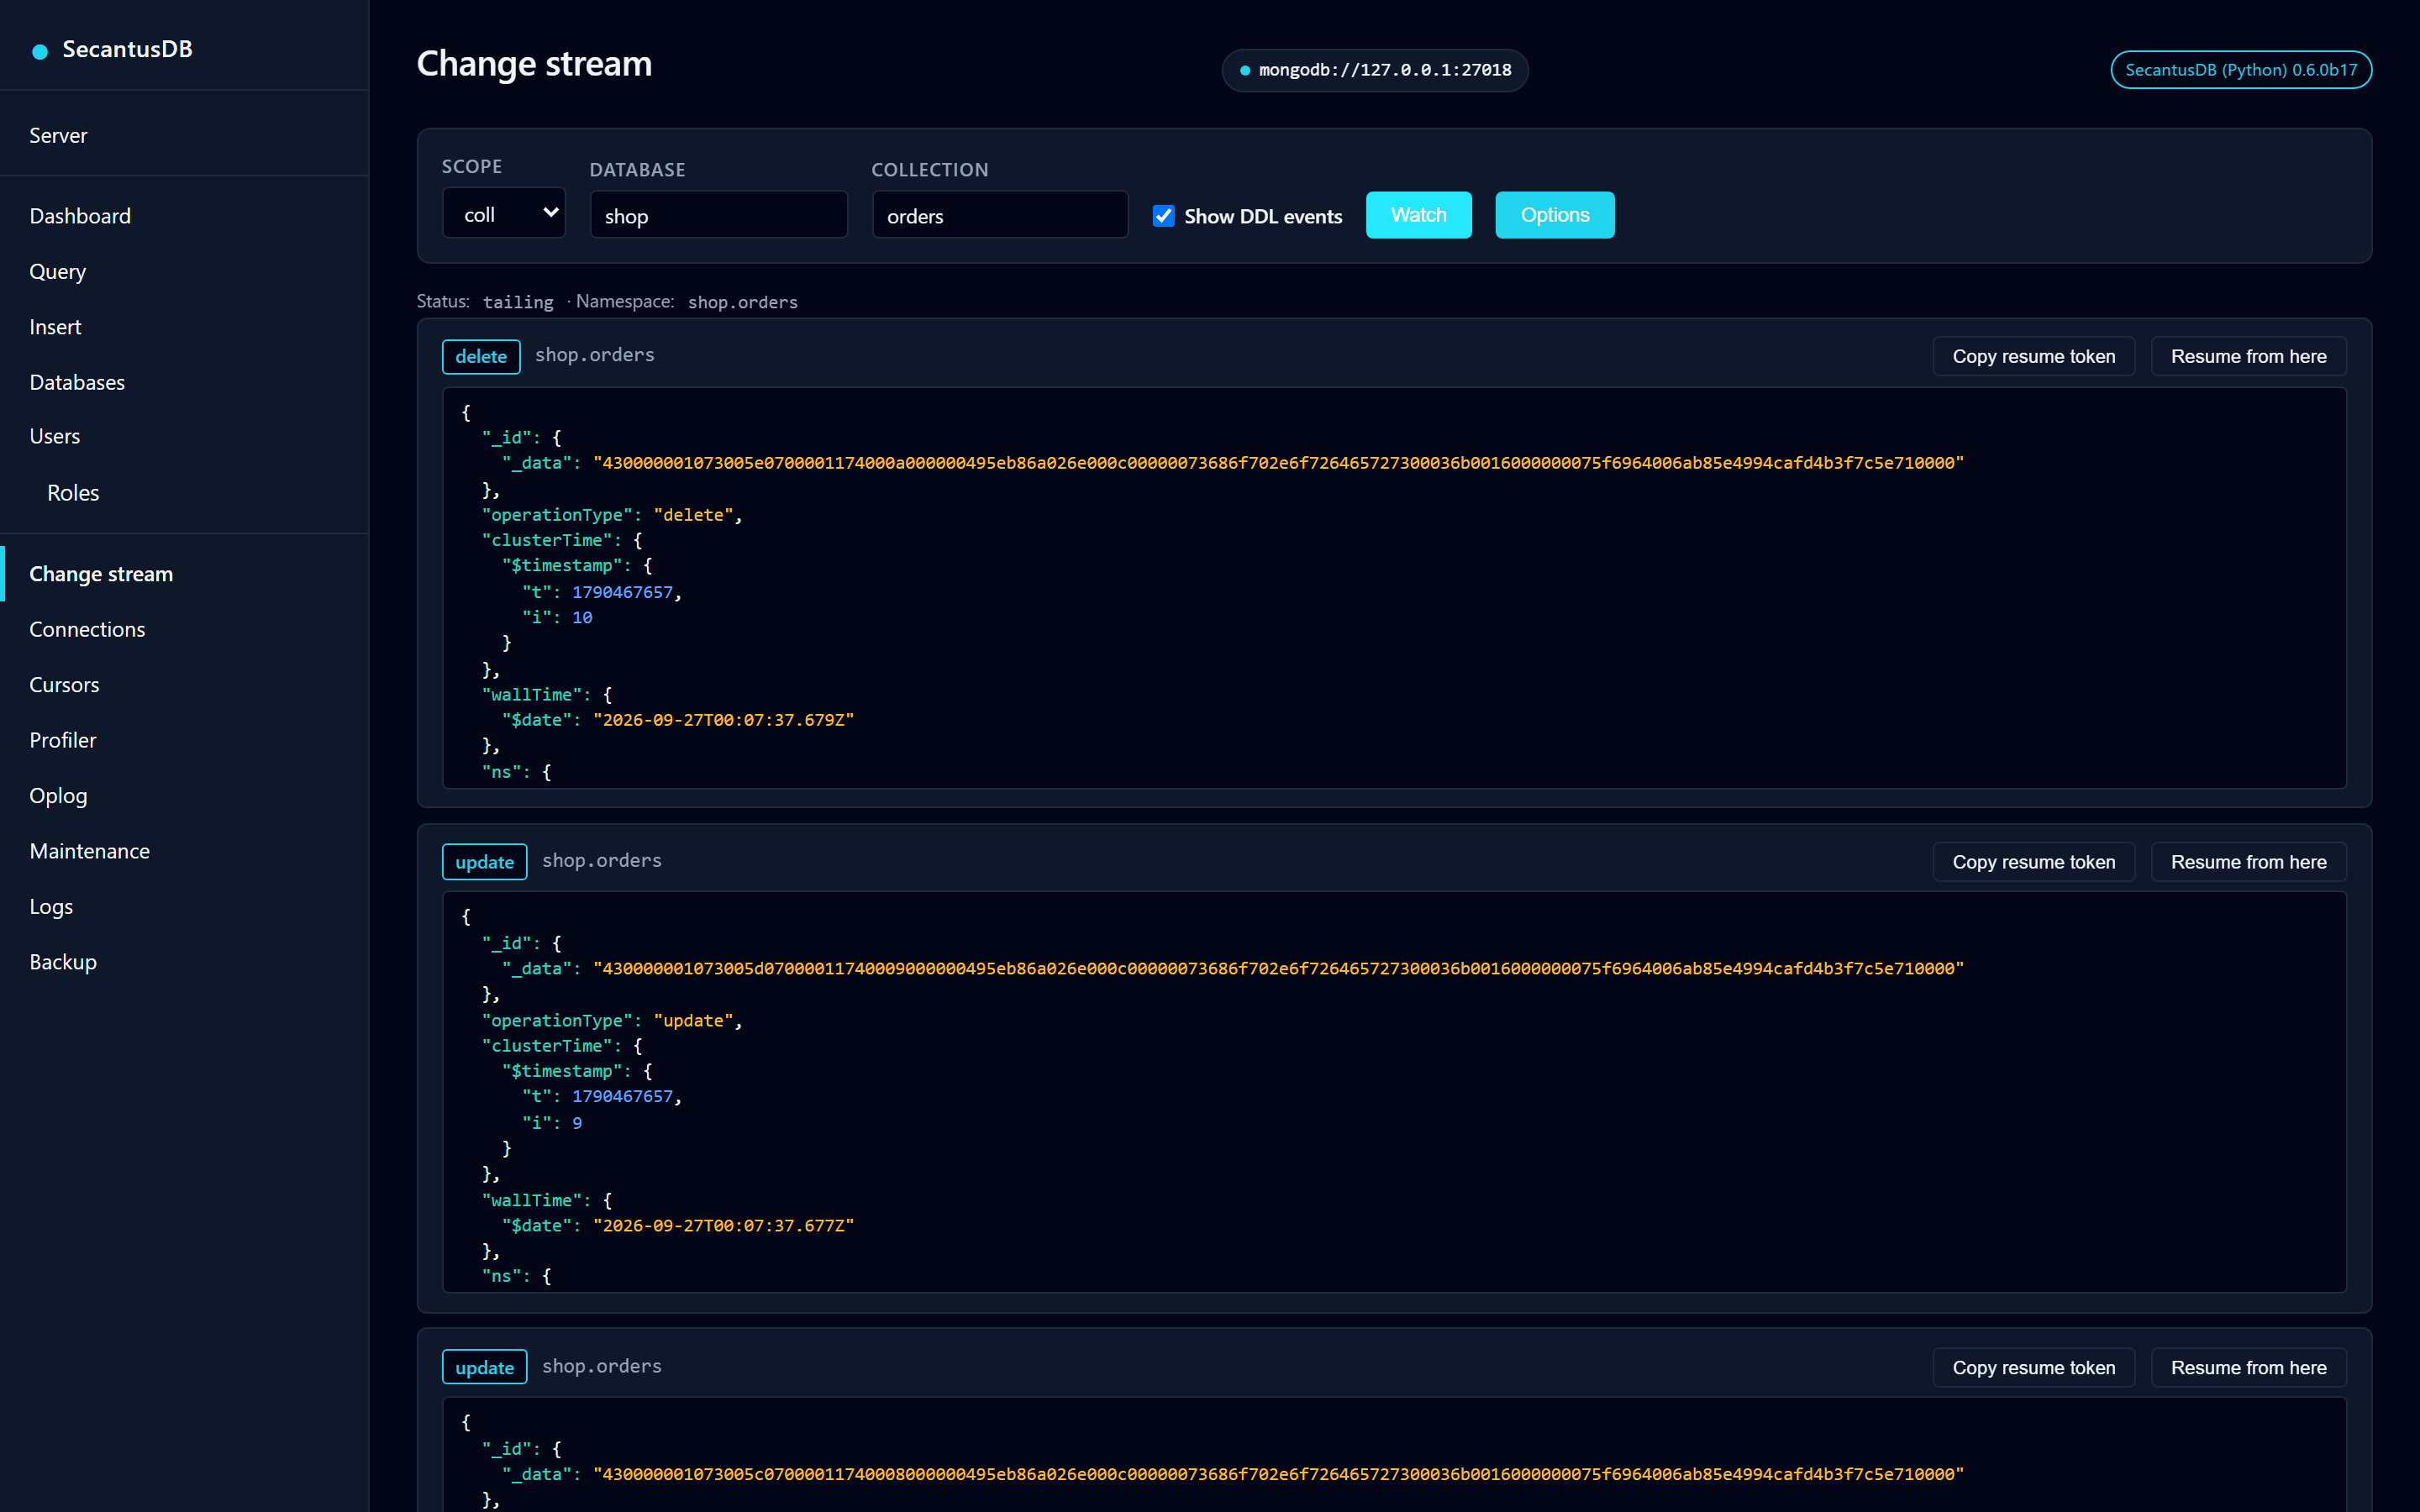The image size is (2420, 1512).
Task: Open the Scope dropdown set to coll
Action: [504, 213]
